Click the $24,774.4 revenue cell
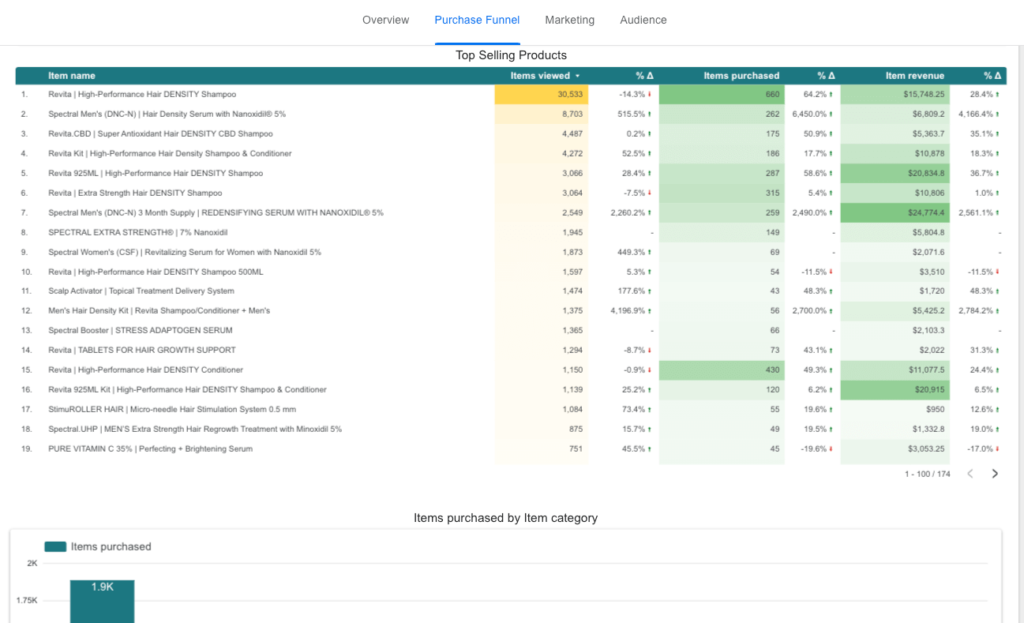 (895, 212)
